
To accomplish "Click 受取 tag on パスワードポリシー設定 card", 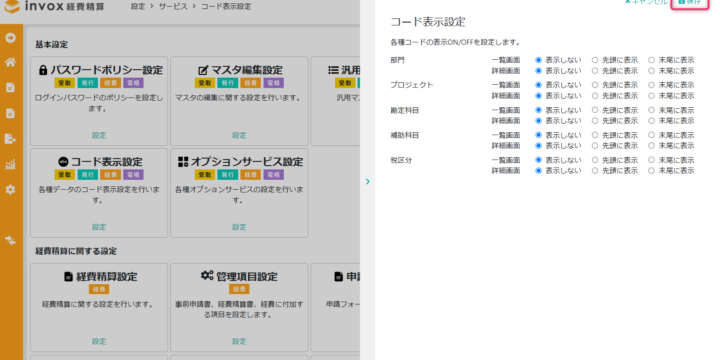I will [65, 83].
